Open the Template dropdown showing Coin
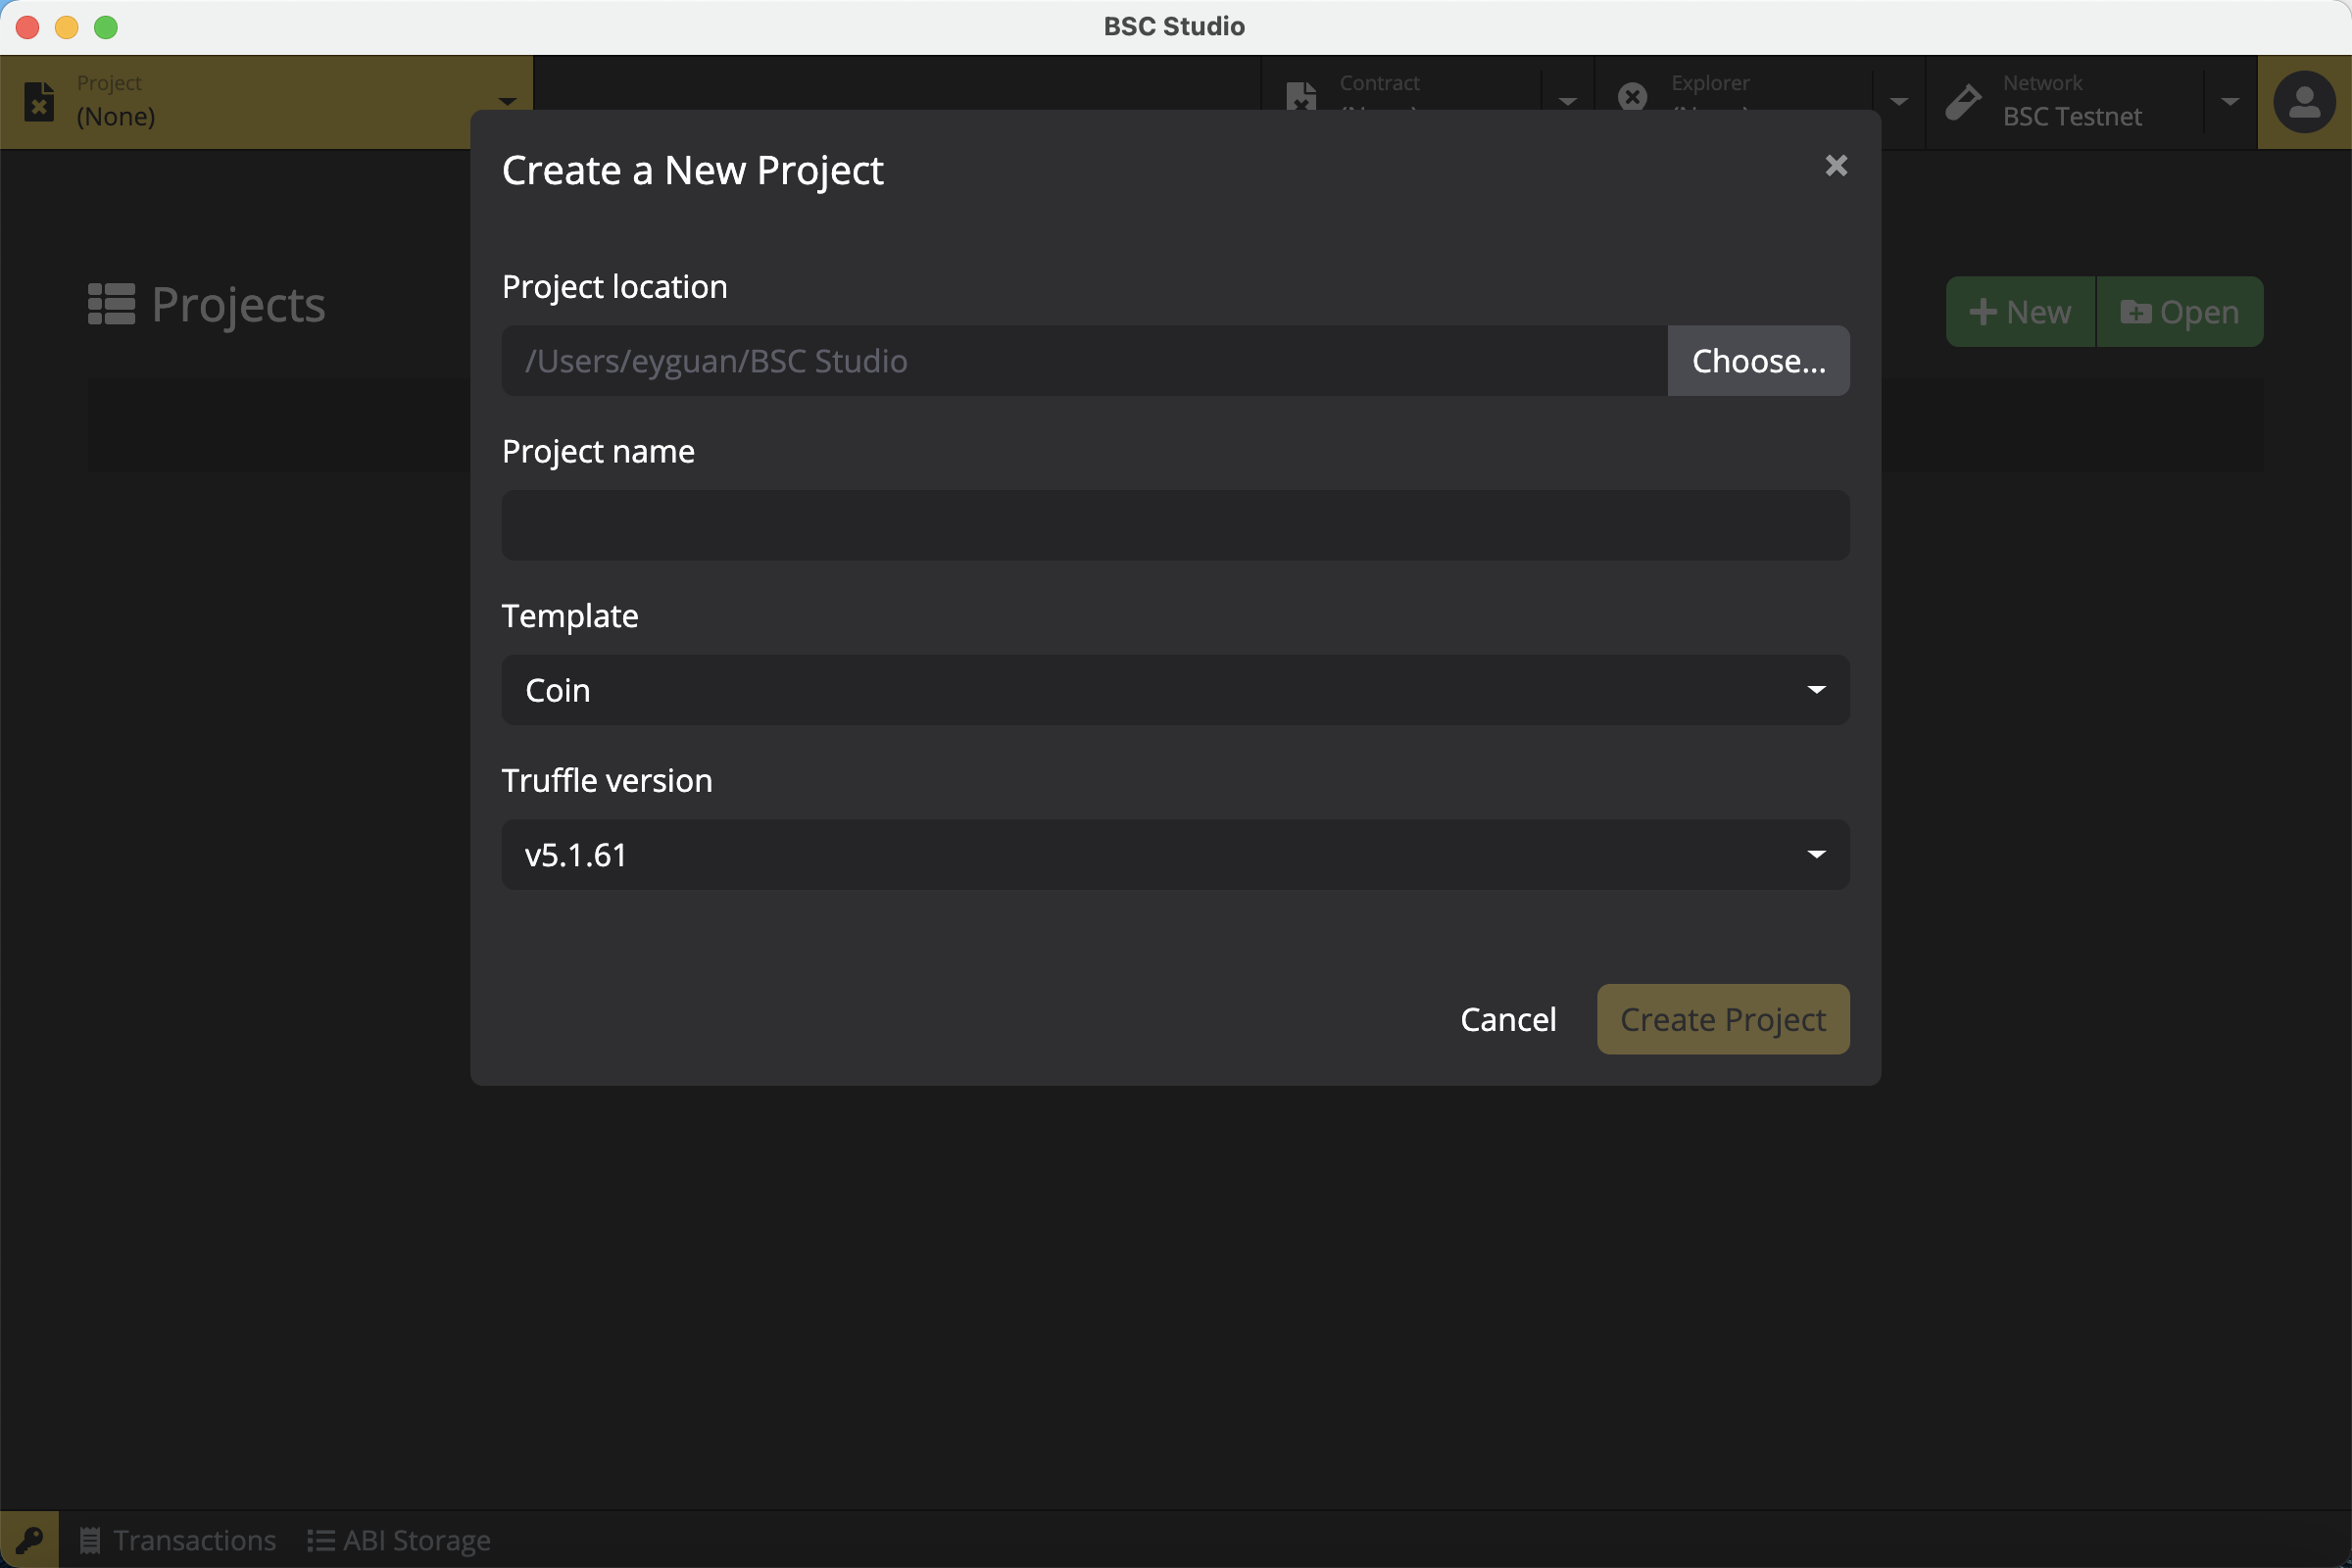Screen dimensions: 2352x1568 [1175, 690]
